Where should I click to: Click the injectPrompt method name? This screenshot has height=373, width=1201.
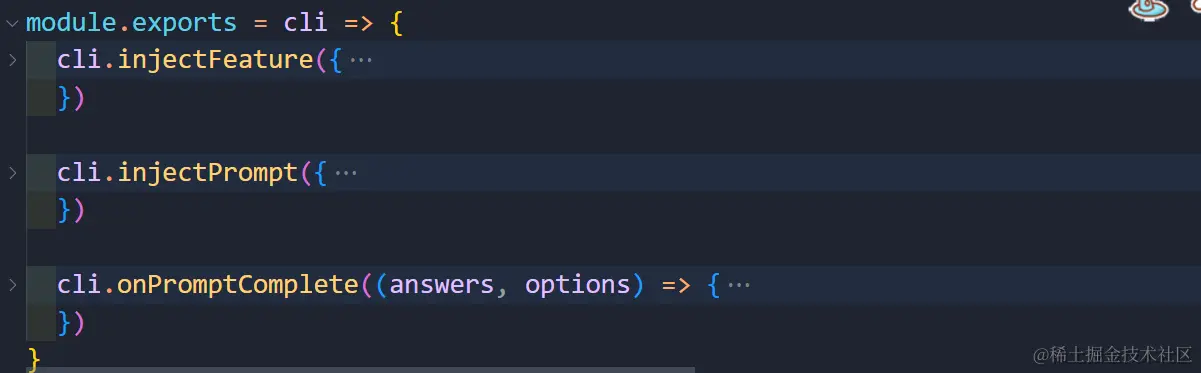208,173
